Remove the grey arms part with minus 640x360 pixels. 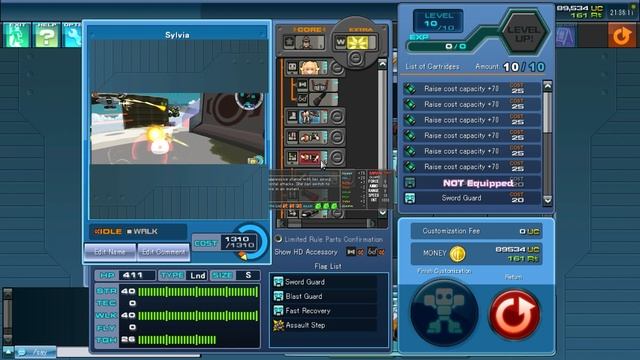pos(337,137)
